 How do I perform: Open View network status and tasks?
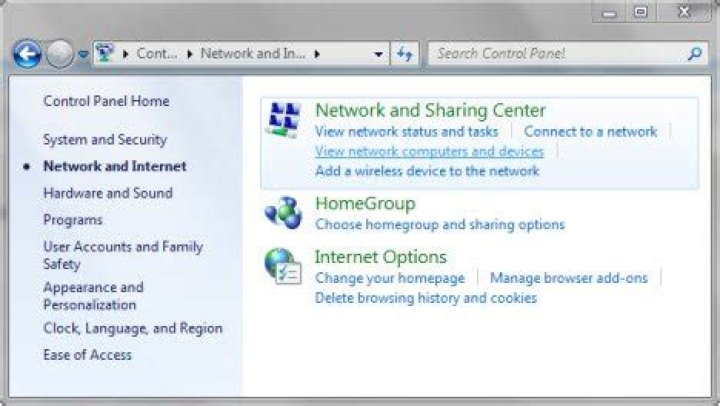(406, 131)
